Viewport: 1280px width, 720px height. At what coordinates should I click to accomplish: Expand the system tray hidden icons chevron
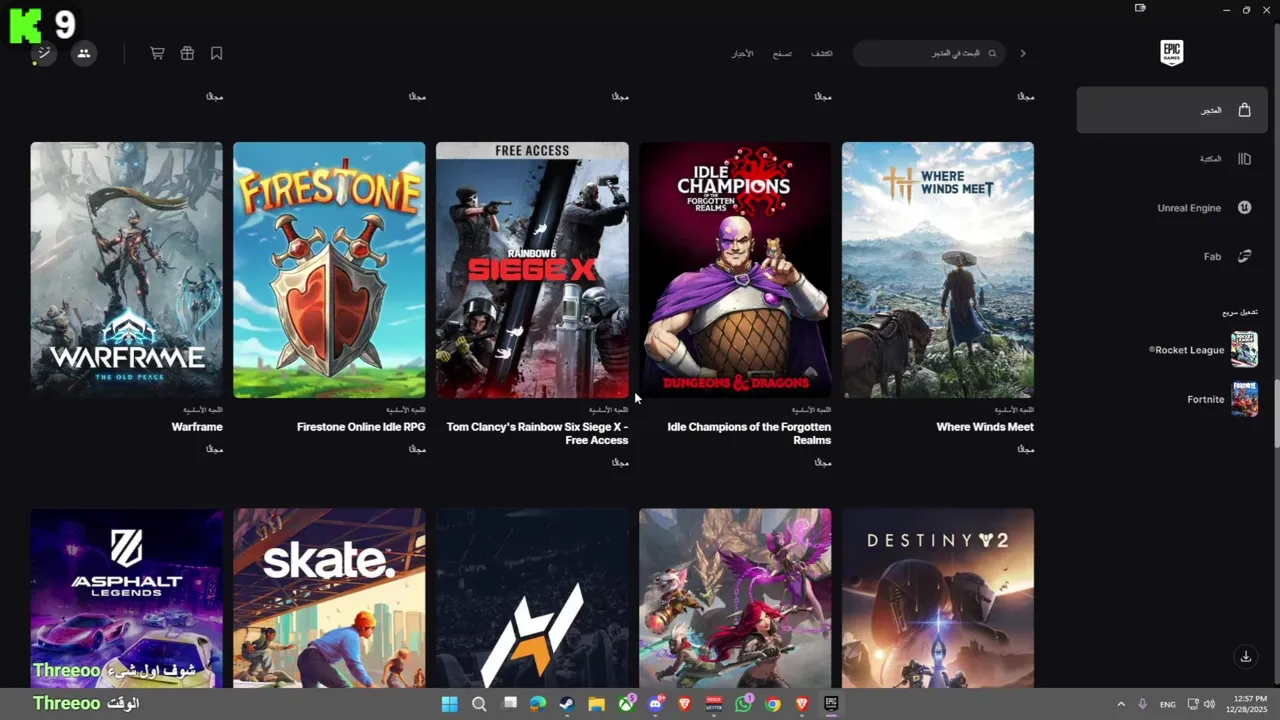click(1121, 704)
